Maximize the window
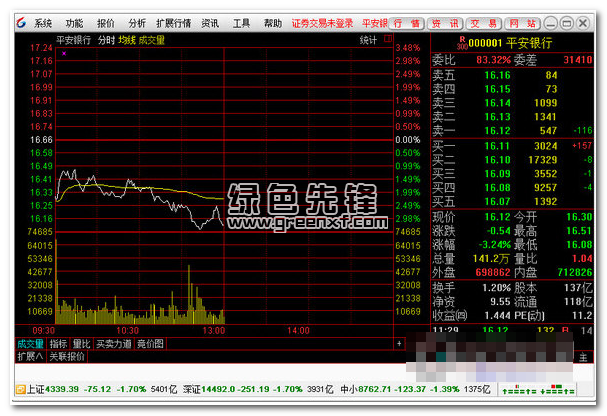Screen dimensions: 607x416 point(567,24)
